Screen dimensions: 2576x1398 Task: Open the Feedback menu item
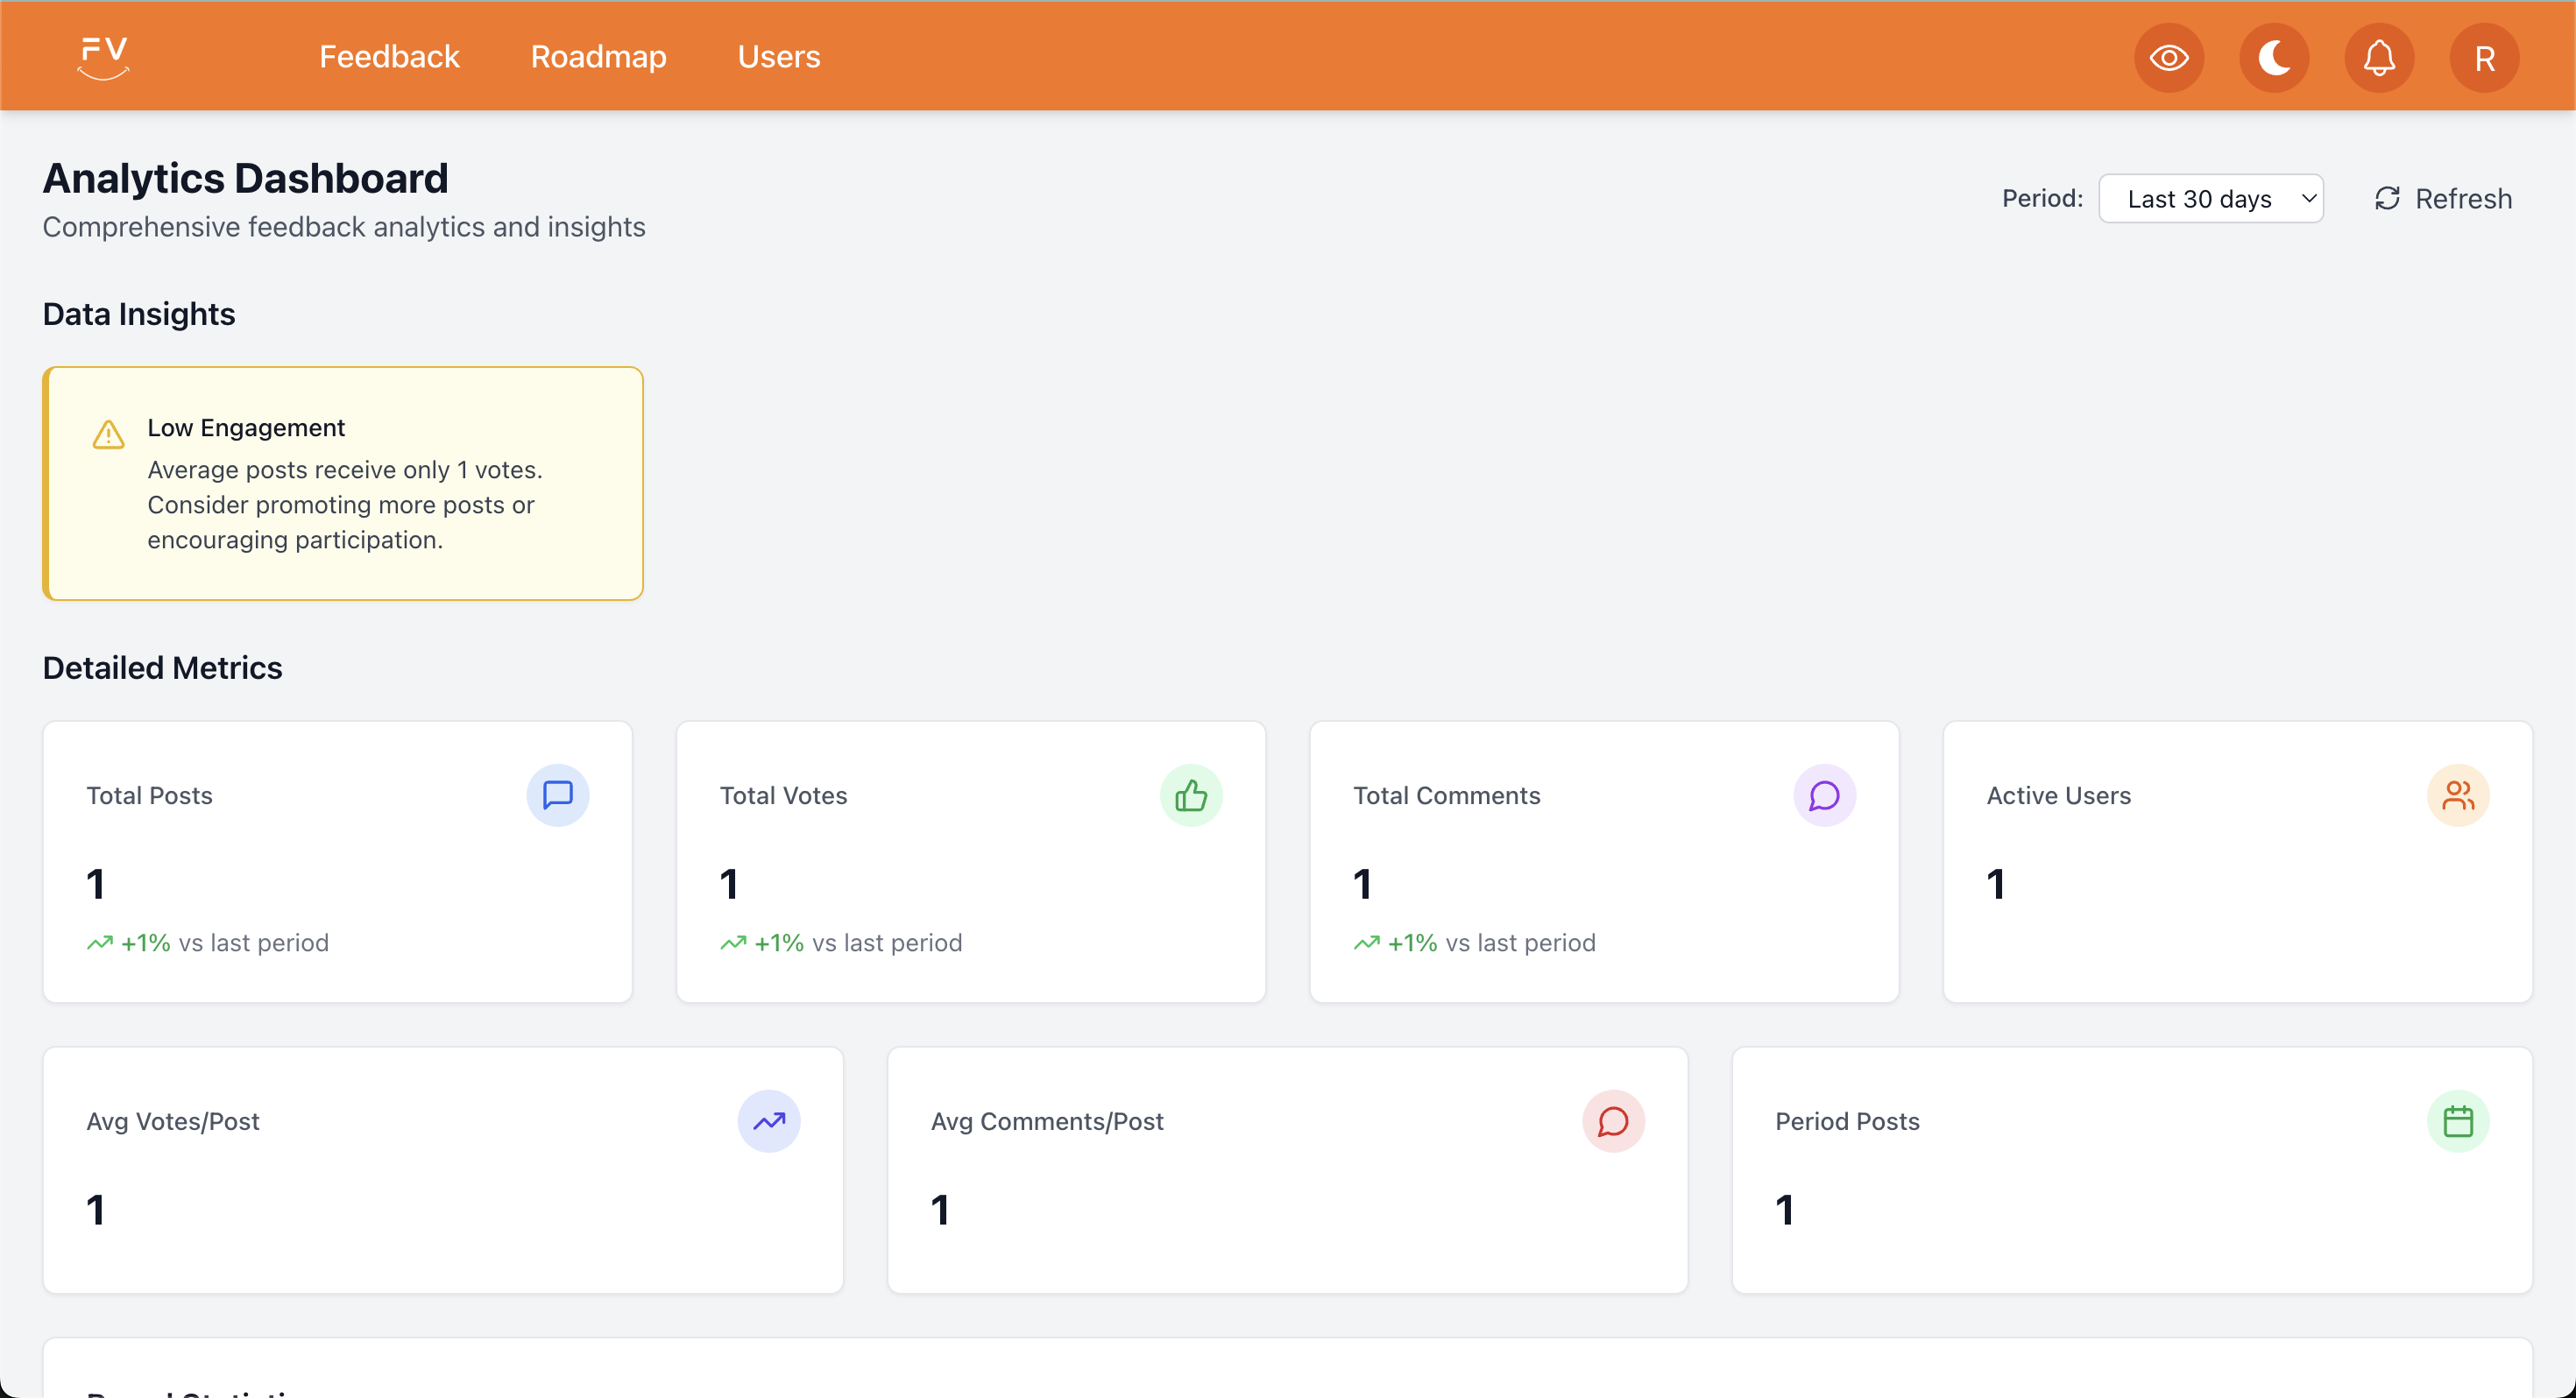(x=389, y=57)
